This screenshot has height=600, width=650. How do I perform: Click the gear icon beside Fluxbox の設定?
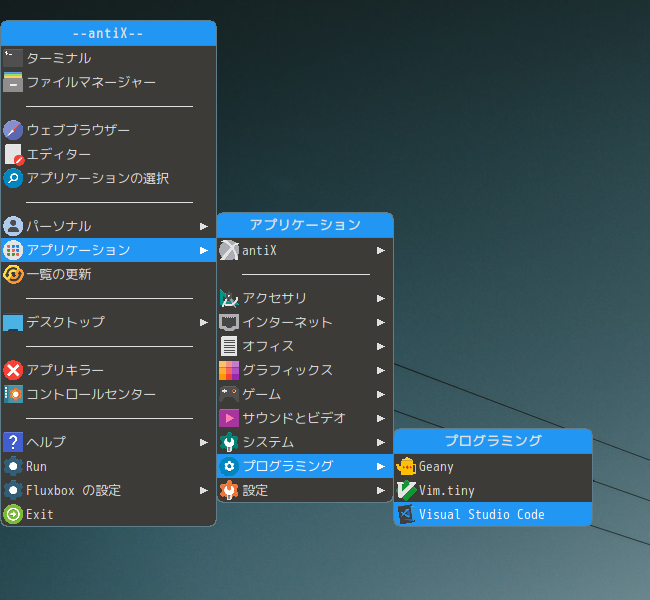13,490
